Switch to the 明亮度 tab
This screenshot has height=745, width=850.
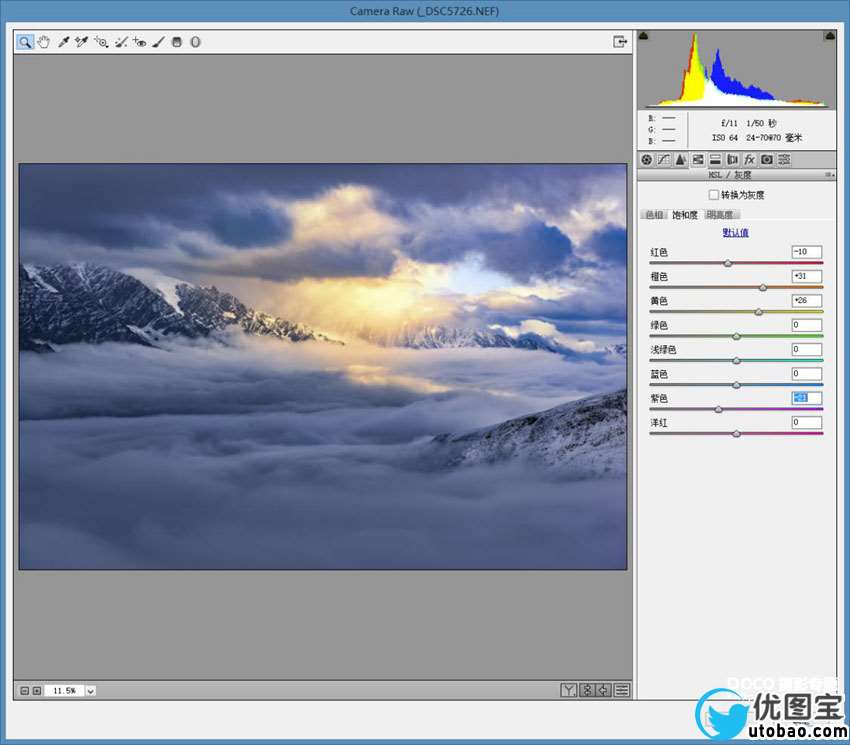[x=720, y=214]
